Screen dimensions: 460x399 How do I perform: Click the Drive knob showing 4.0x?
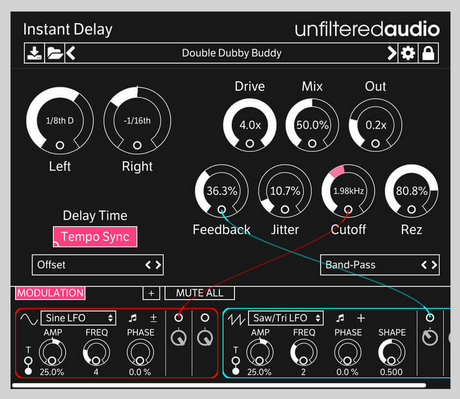[x=250, y=125]
